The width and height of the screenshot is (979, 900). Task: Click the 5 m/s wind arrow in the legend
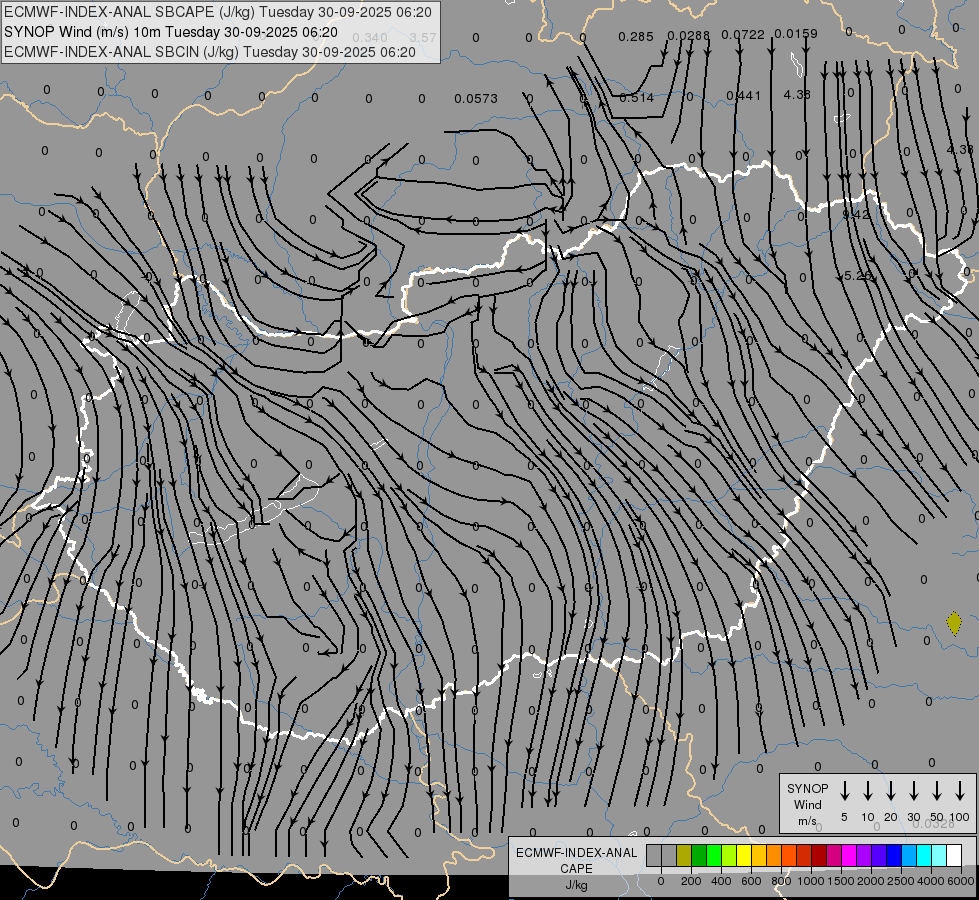(844, 791)
